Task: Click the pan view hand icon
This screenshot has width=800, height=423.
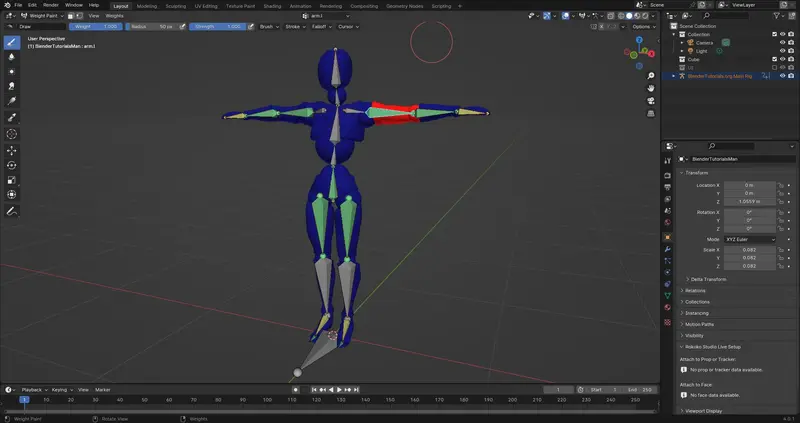Action: [x=651, y=88]
